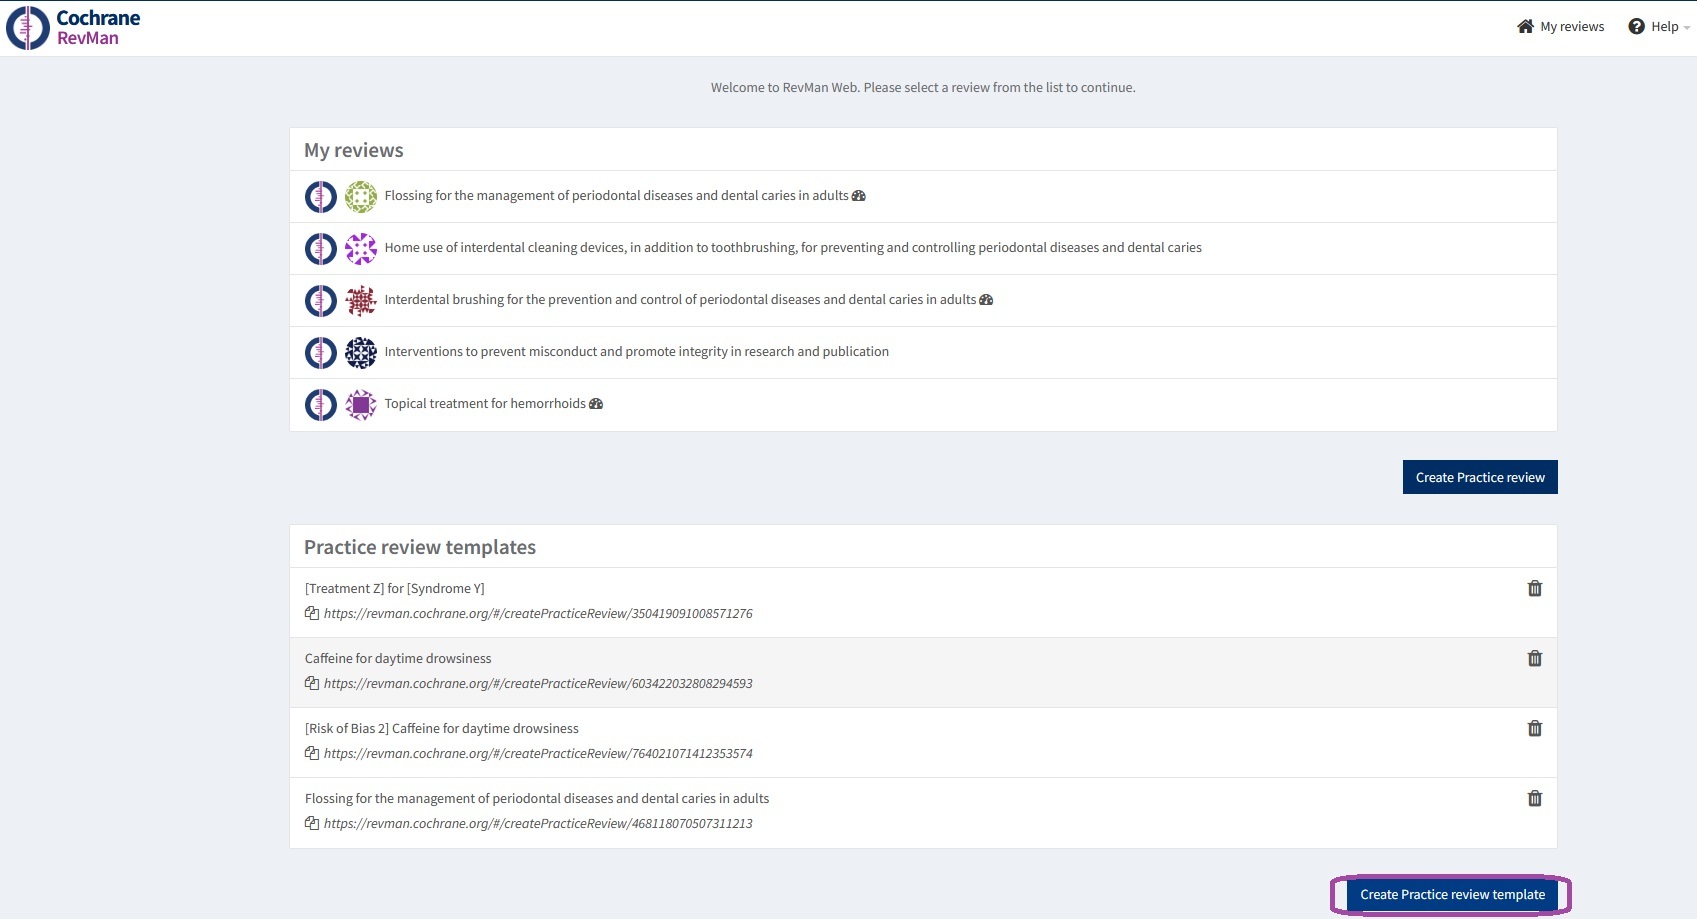Image resolution: width=1697 pixels, height=919 pixels.
Task: Copy link for [Treatment Z] for [Syndrome Y] template
Action: point(312,613)
